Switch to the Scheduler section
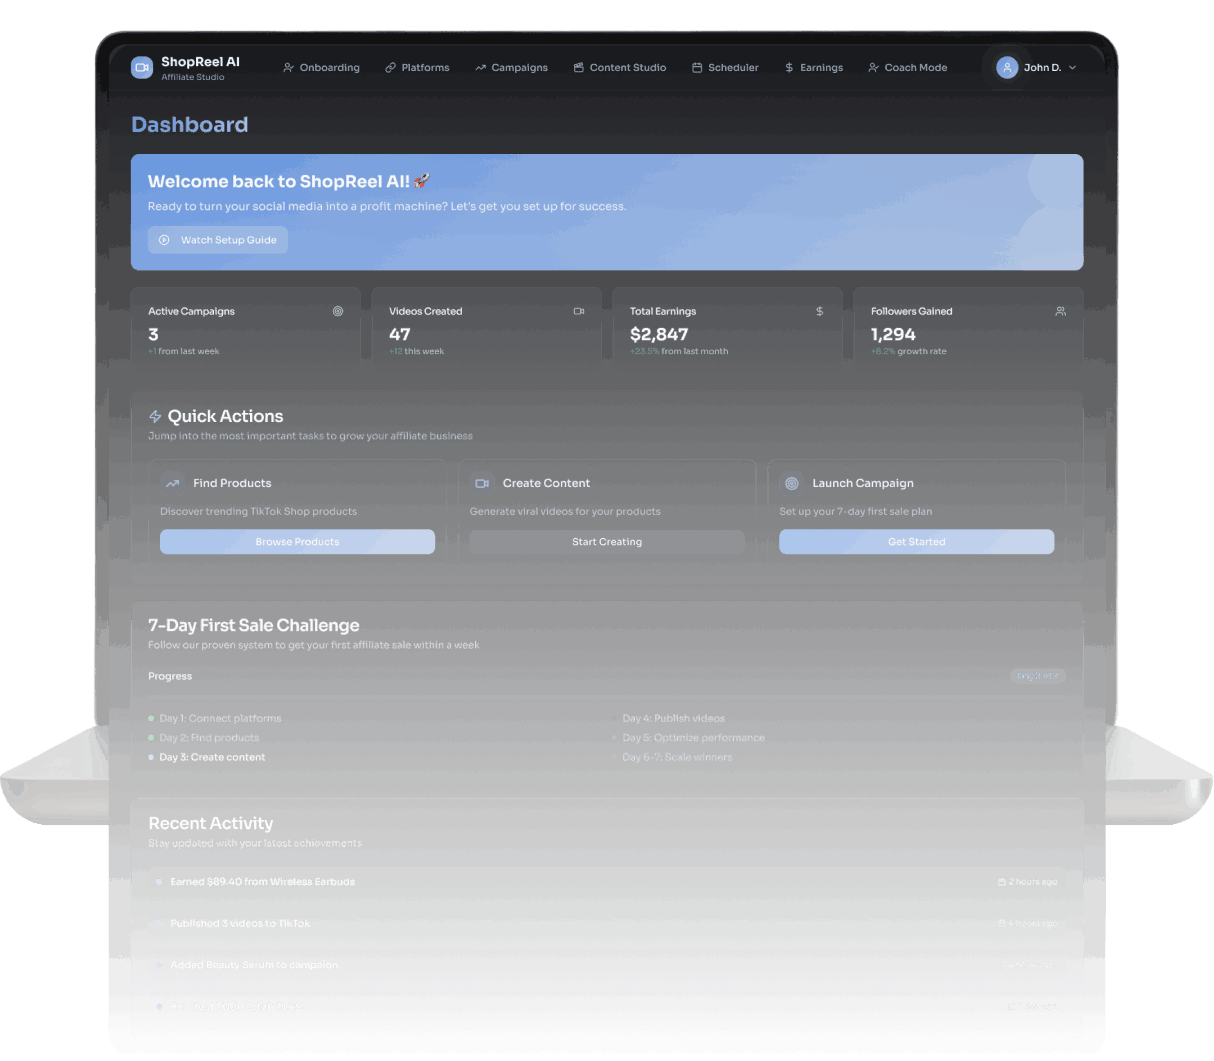1214x1061 pixels. [725, 67]
